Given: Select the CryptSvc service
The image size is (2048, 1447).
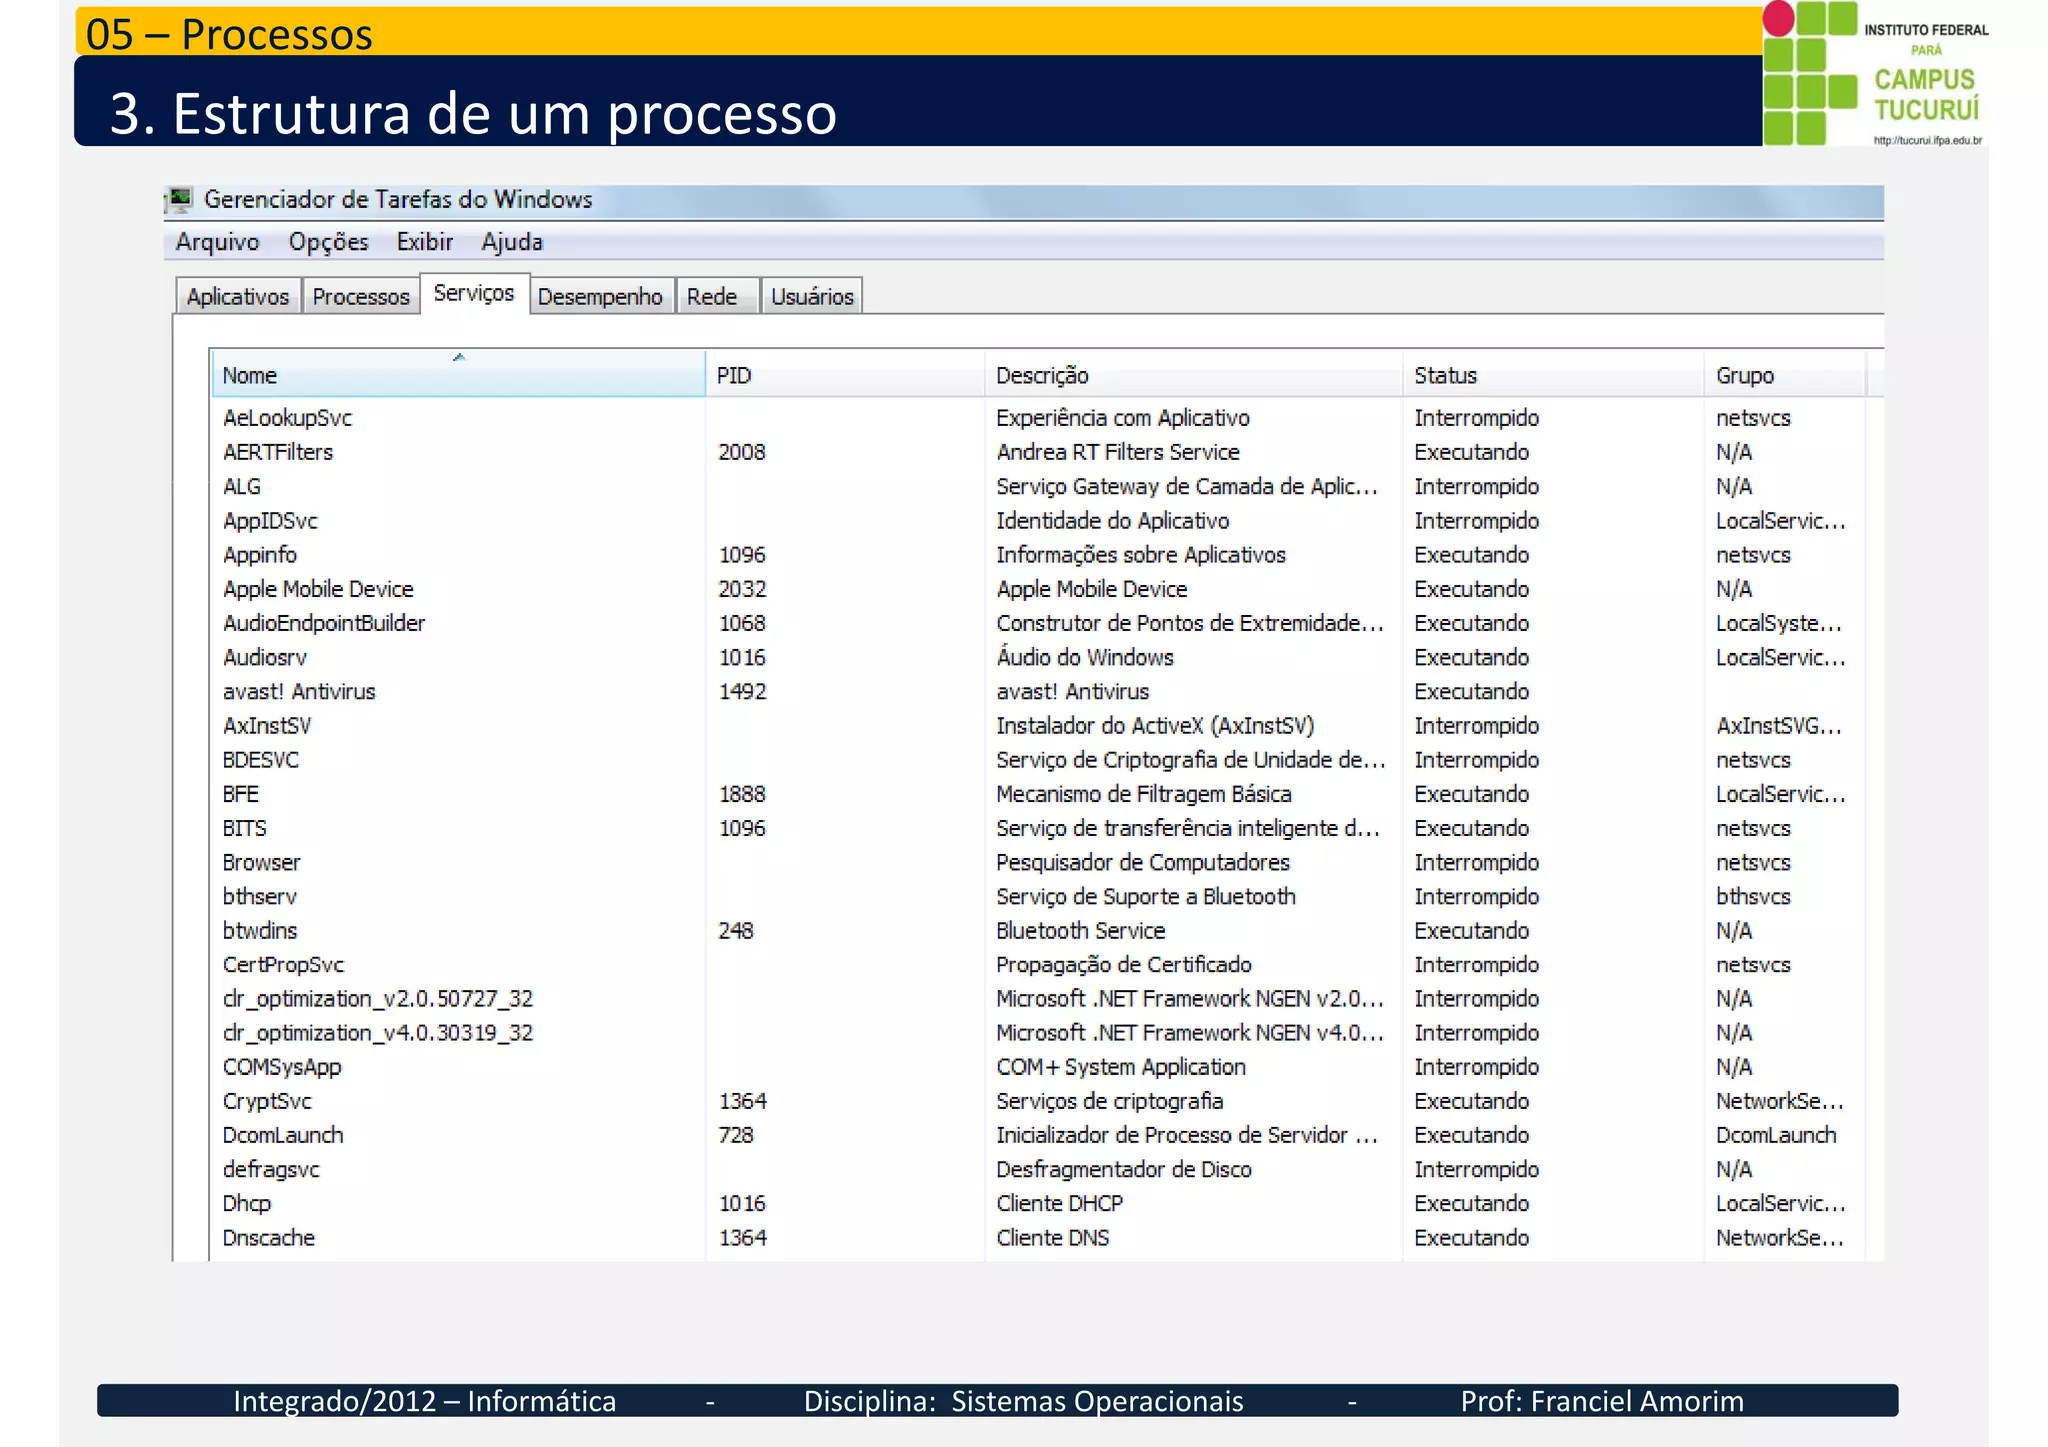Looking at the screenshot, I should pos(267,1101).
